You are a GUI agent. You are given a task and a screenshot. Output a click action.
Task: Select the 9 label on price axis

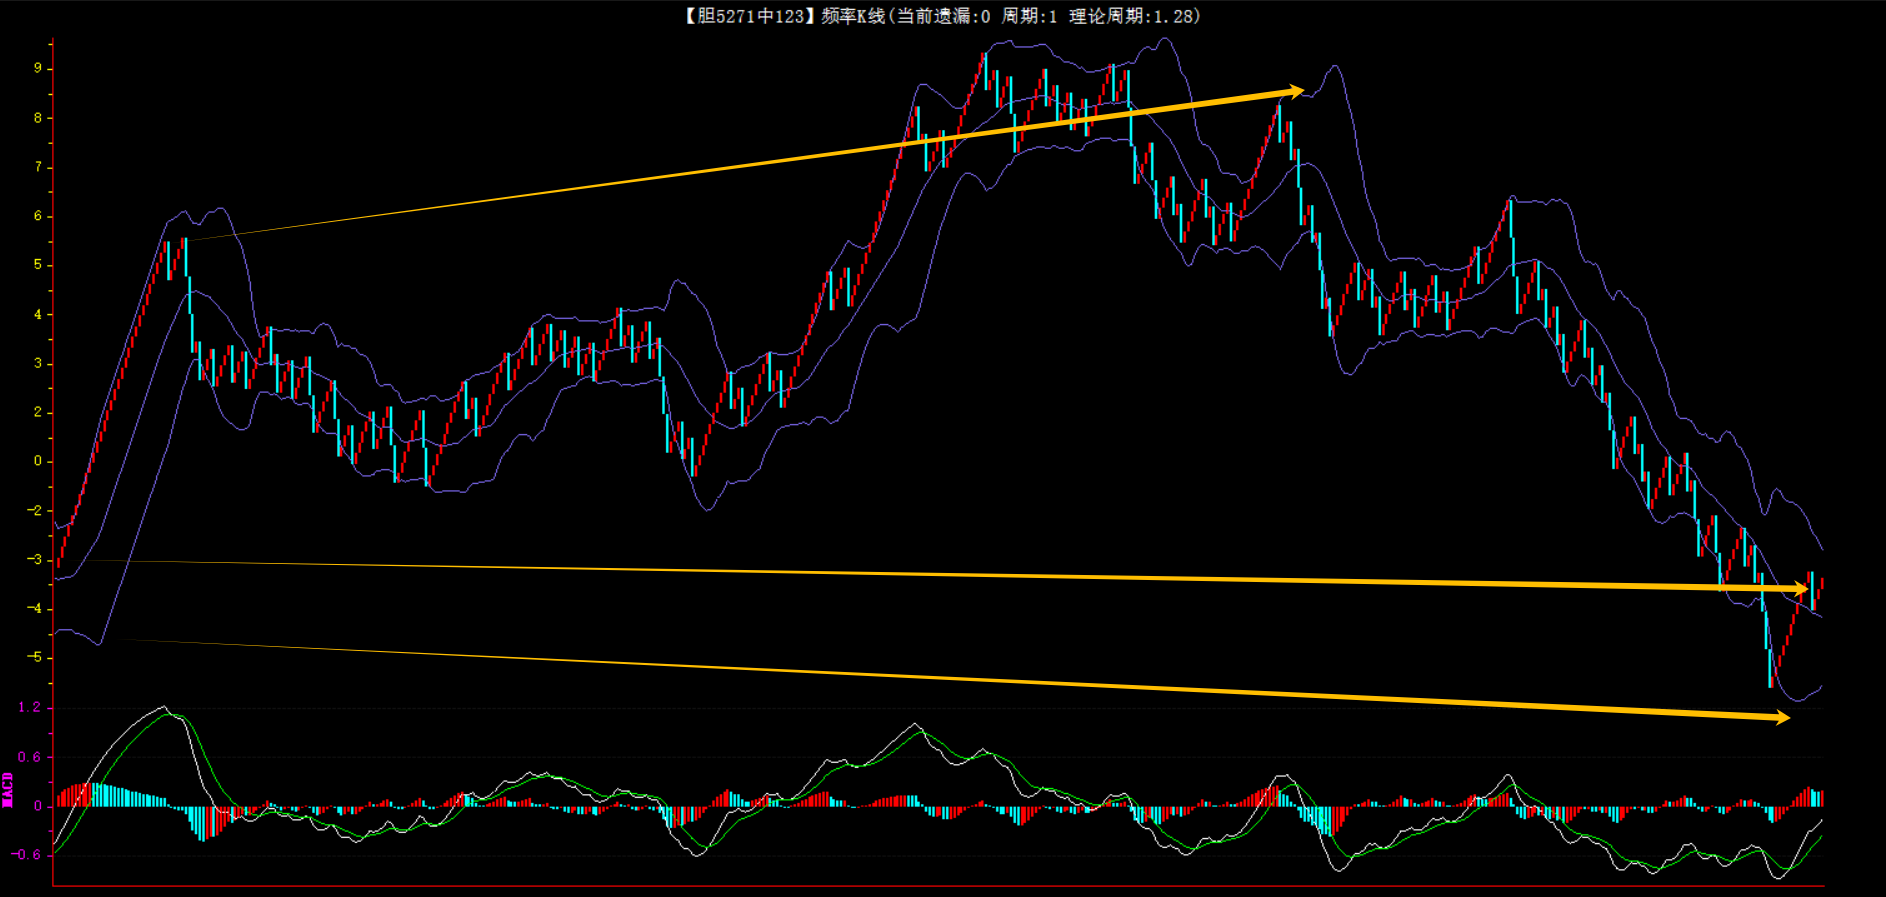[38, 68]
